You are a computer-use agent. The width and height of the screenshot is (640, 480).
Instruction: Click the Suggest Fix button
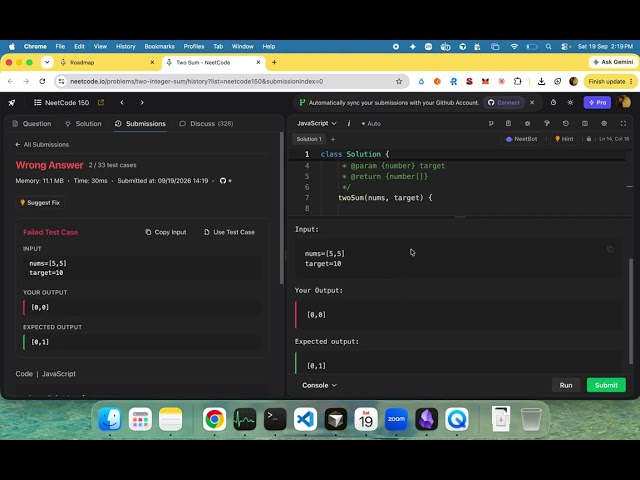click(x=40, y=203)
